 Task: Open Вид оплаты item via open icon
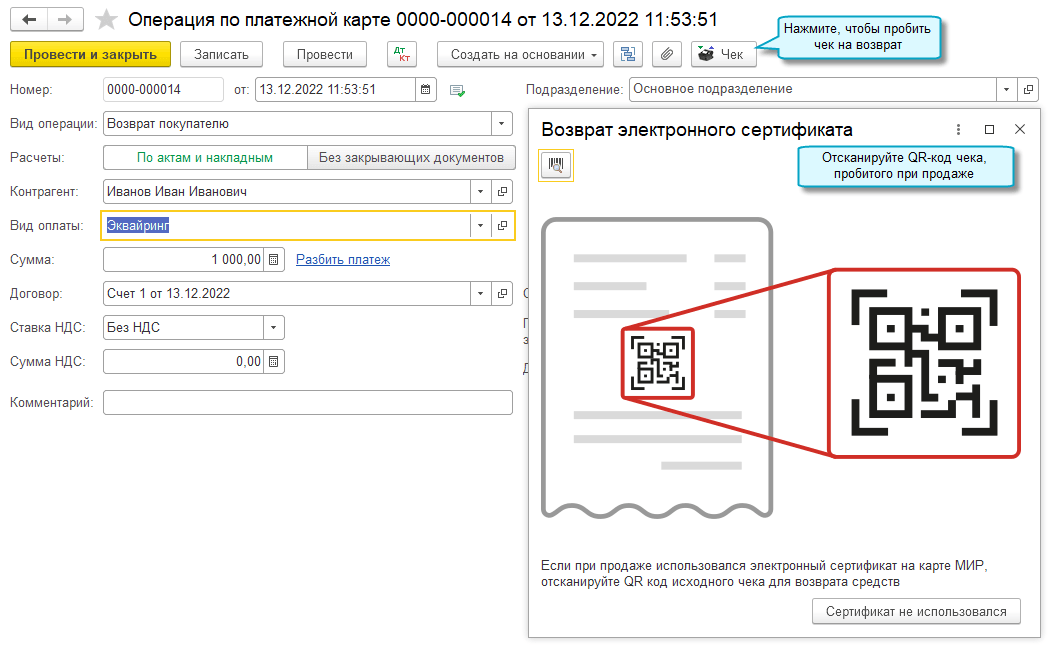[502, 226]
